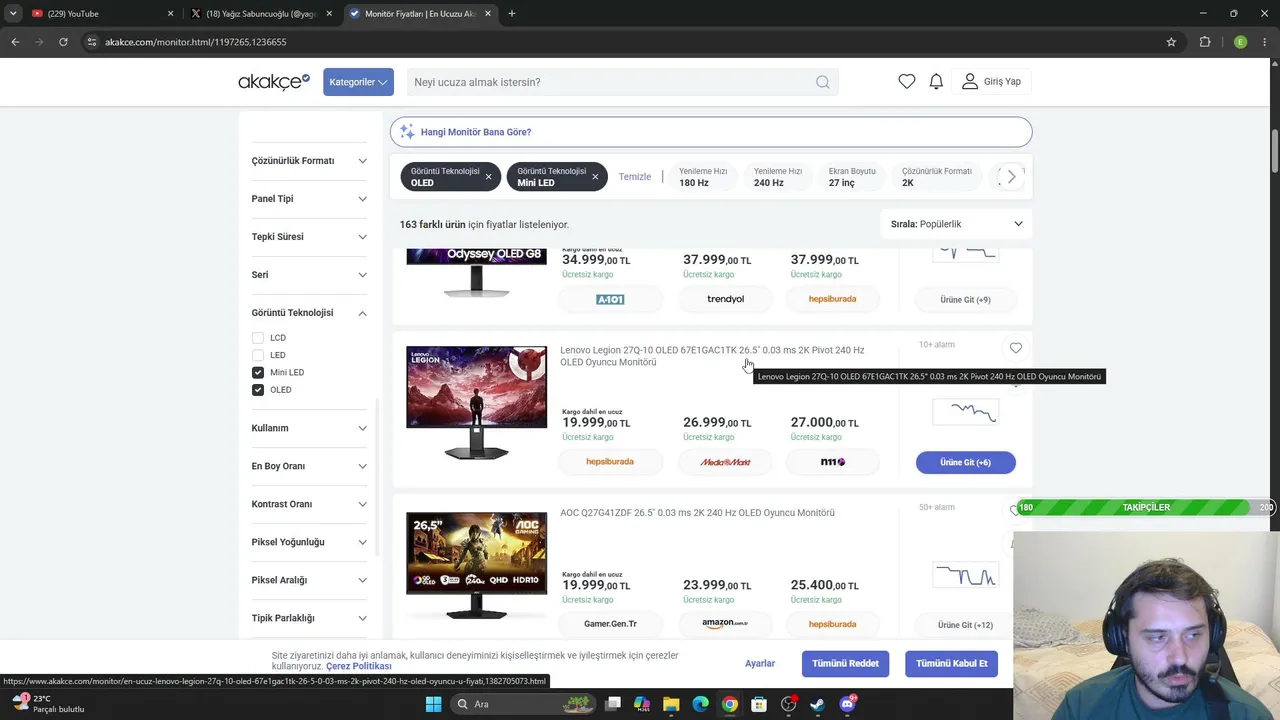Screen dimensions: 1280x720
Task: Add Lenovo Legion monitor to favorites
Action: coord(1016,348)
